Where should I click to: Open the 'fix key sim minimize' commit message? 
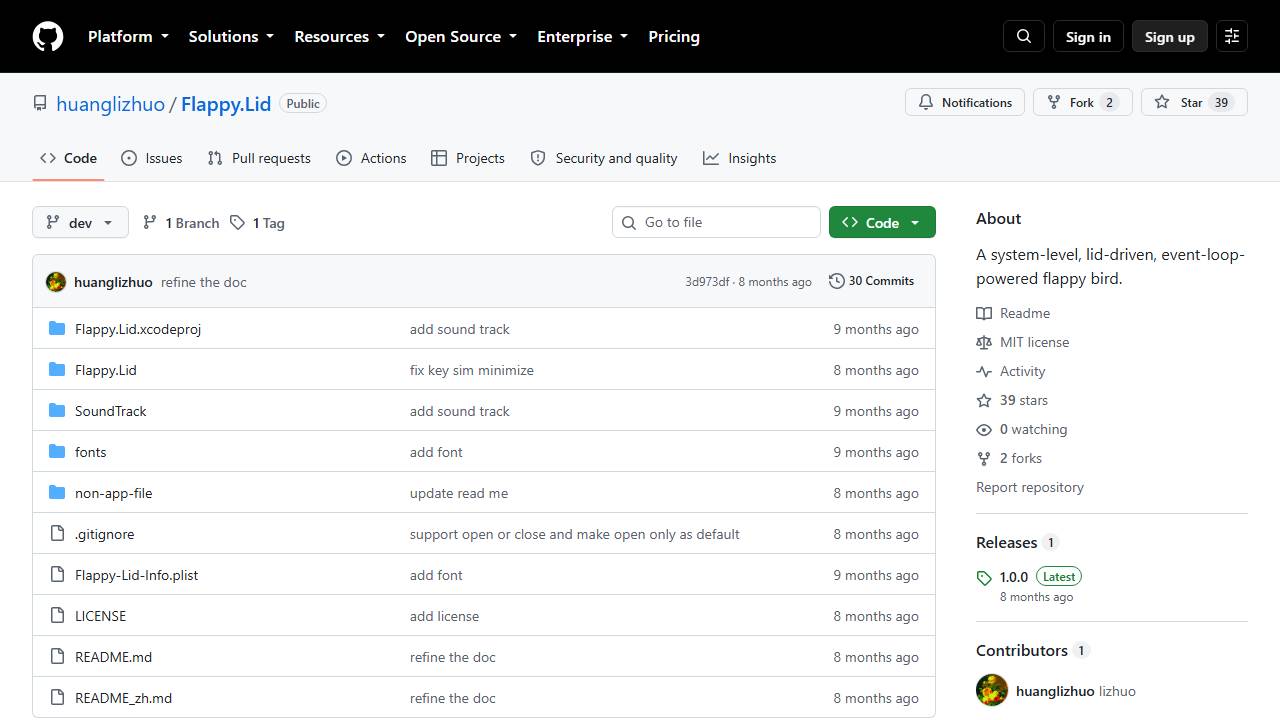click(x=472, y=370)
